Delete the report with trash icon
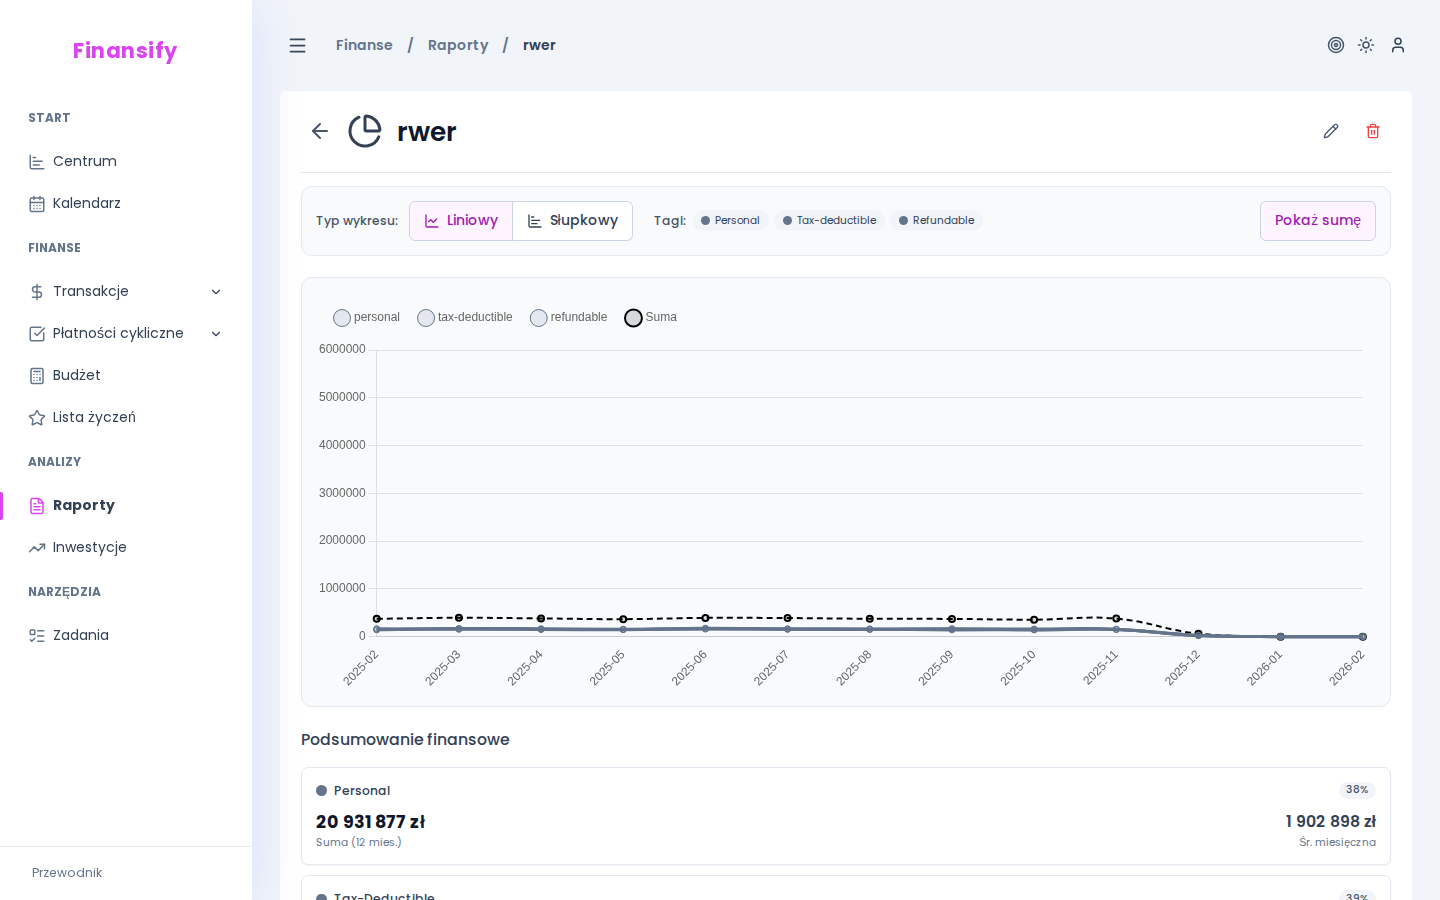 (1373, 131)
